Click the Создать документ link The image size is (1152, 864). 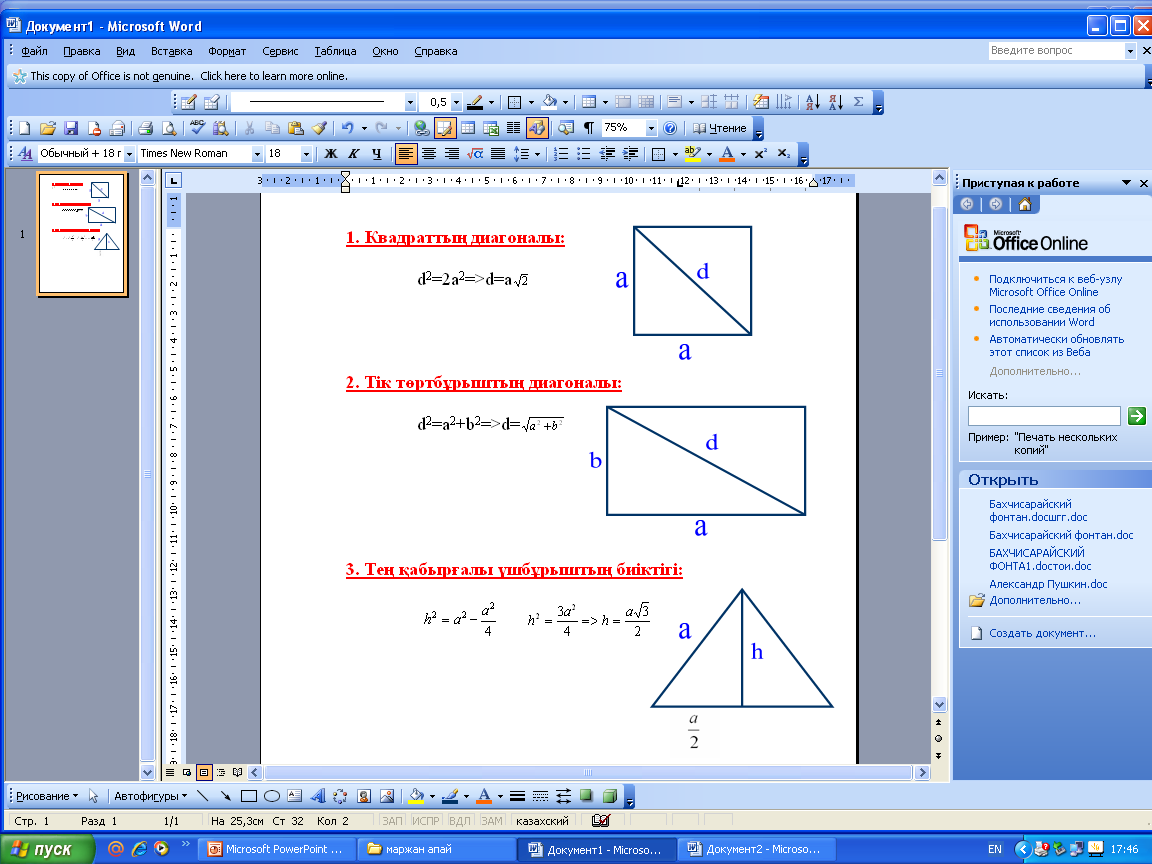coord(1042,633)
